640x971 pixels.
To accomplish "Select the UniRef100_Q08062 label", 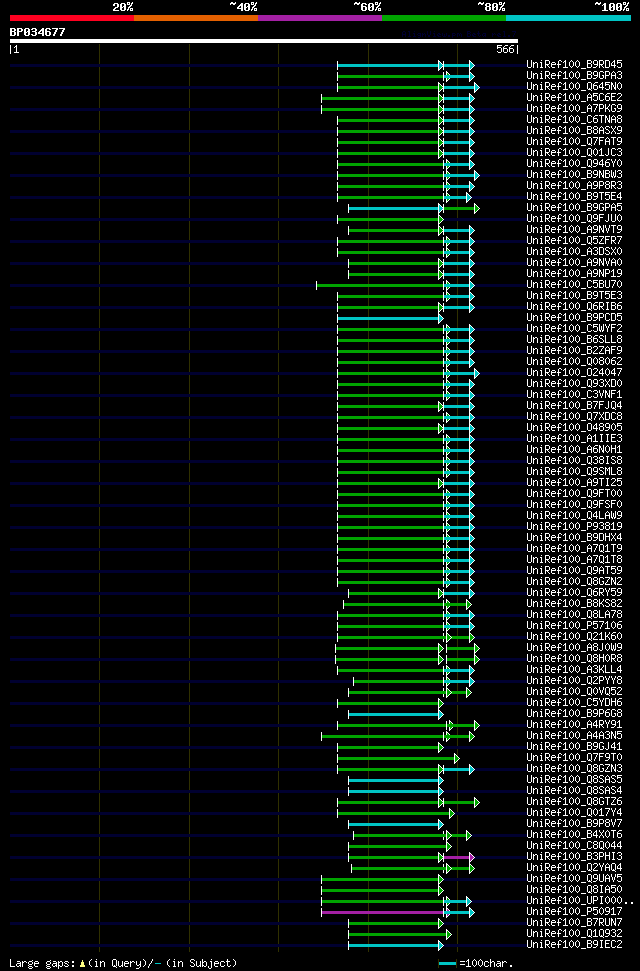I will coord(574,362).
